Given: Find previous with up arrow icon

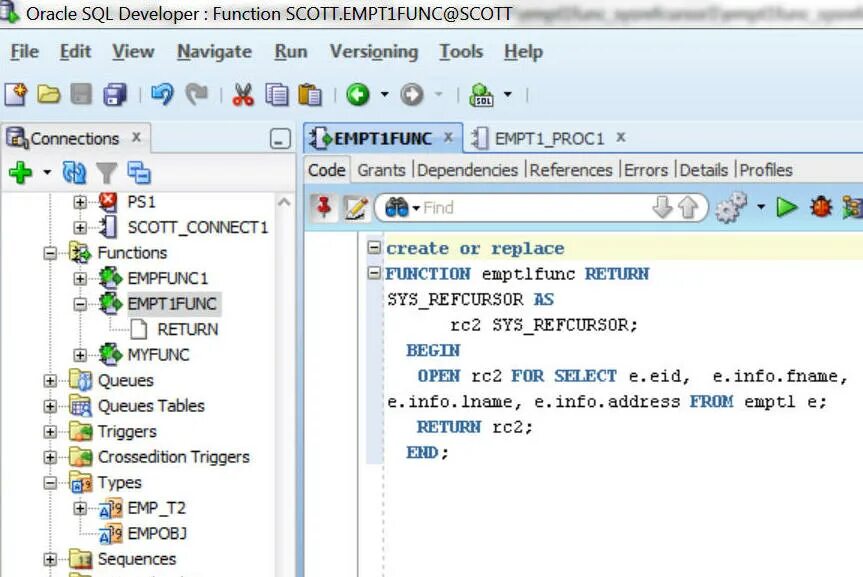Looking at the screenshot, I should (688, 208).
